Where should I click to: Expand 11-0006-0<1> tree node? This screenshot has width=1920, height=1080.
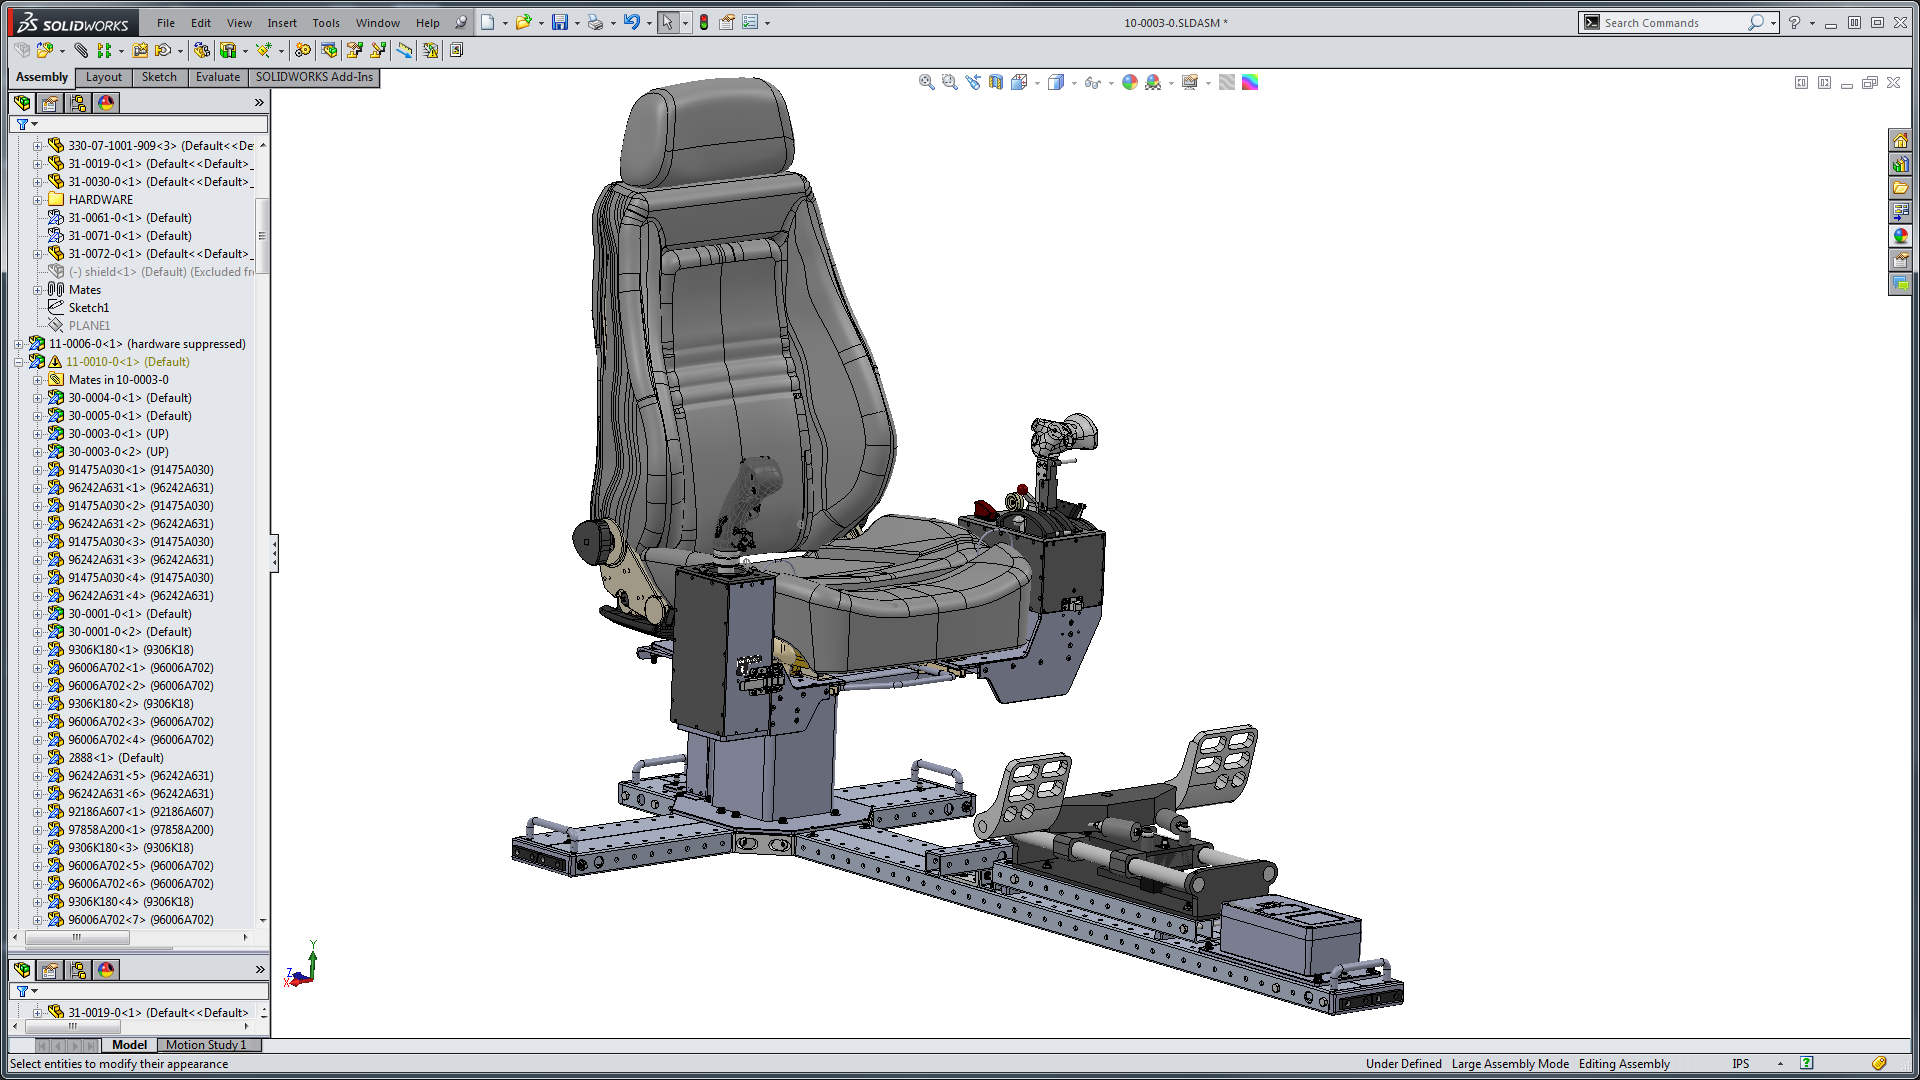coord(19,343)
